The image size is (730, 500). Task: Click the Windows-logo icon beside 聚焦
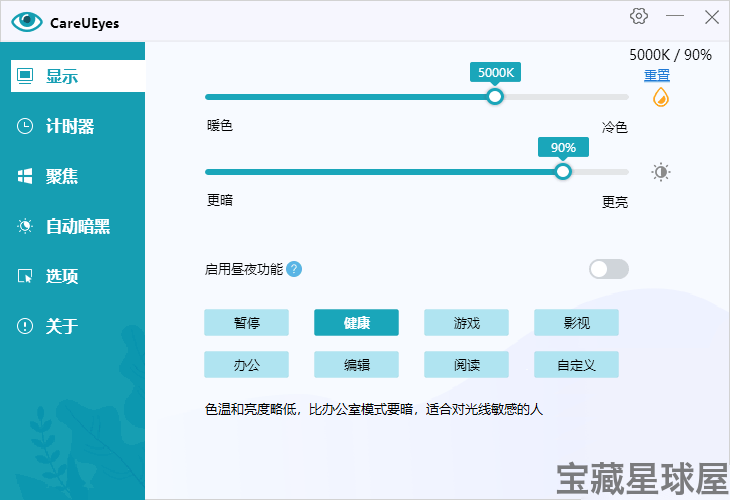(25, 176)
